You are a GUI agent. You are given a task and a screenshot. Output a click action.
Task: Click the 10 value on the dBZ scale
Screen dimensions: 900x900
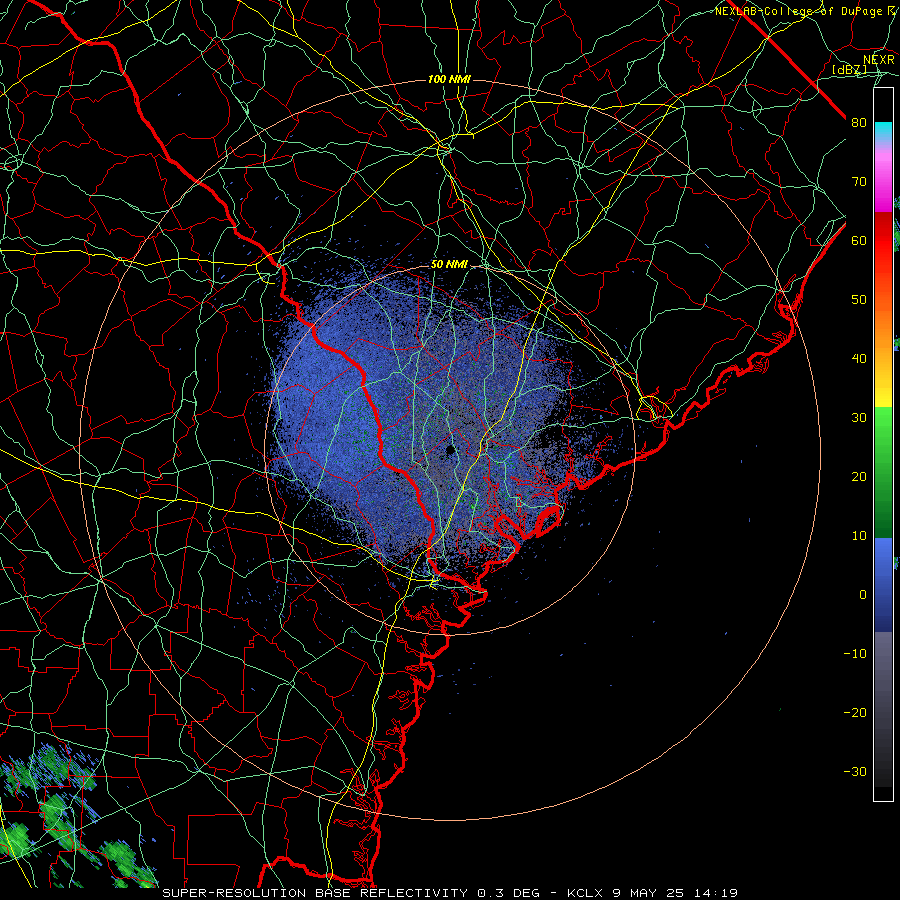pos(859,536)
